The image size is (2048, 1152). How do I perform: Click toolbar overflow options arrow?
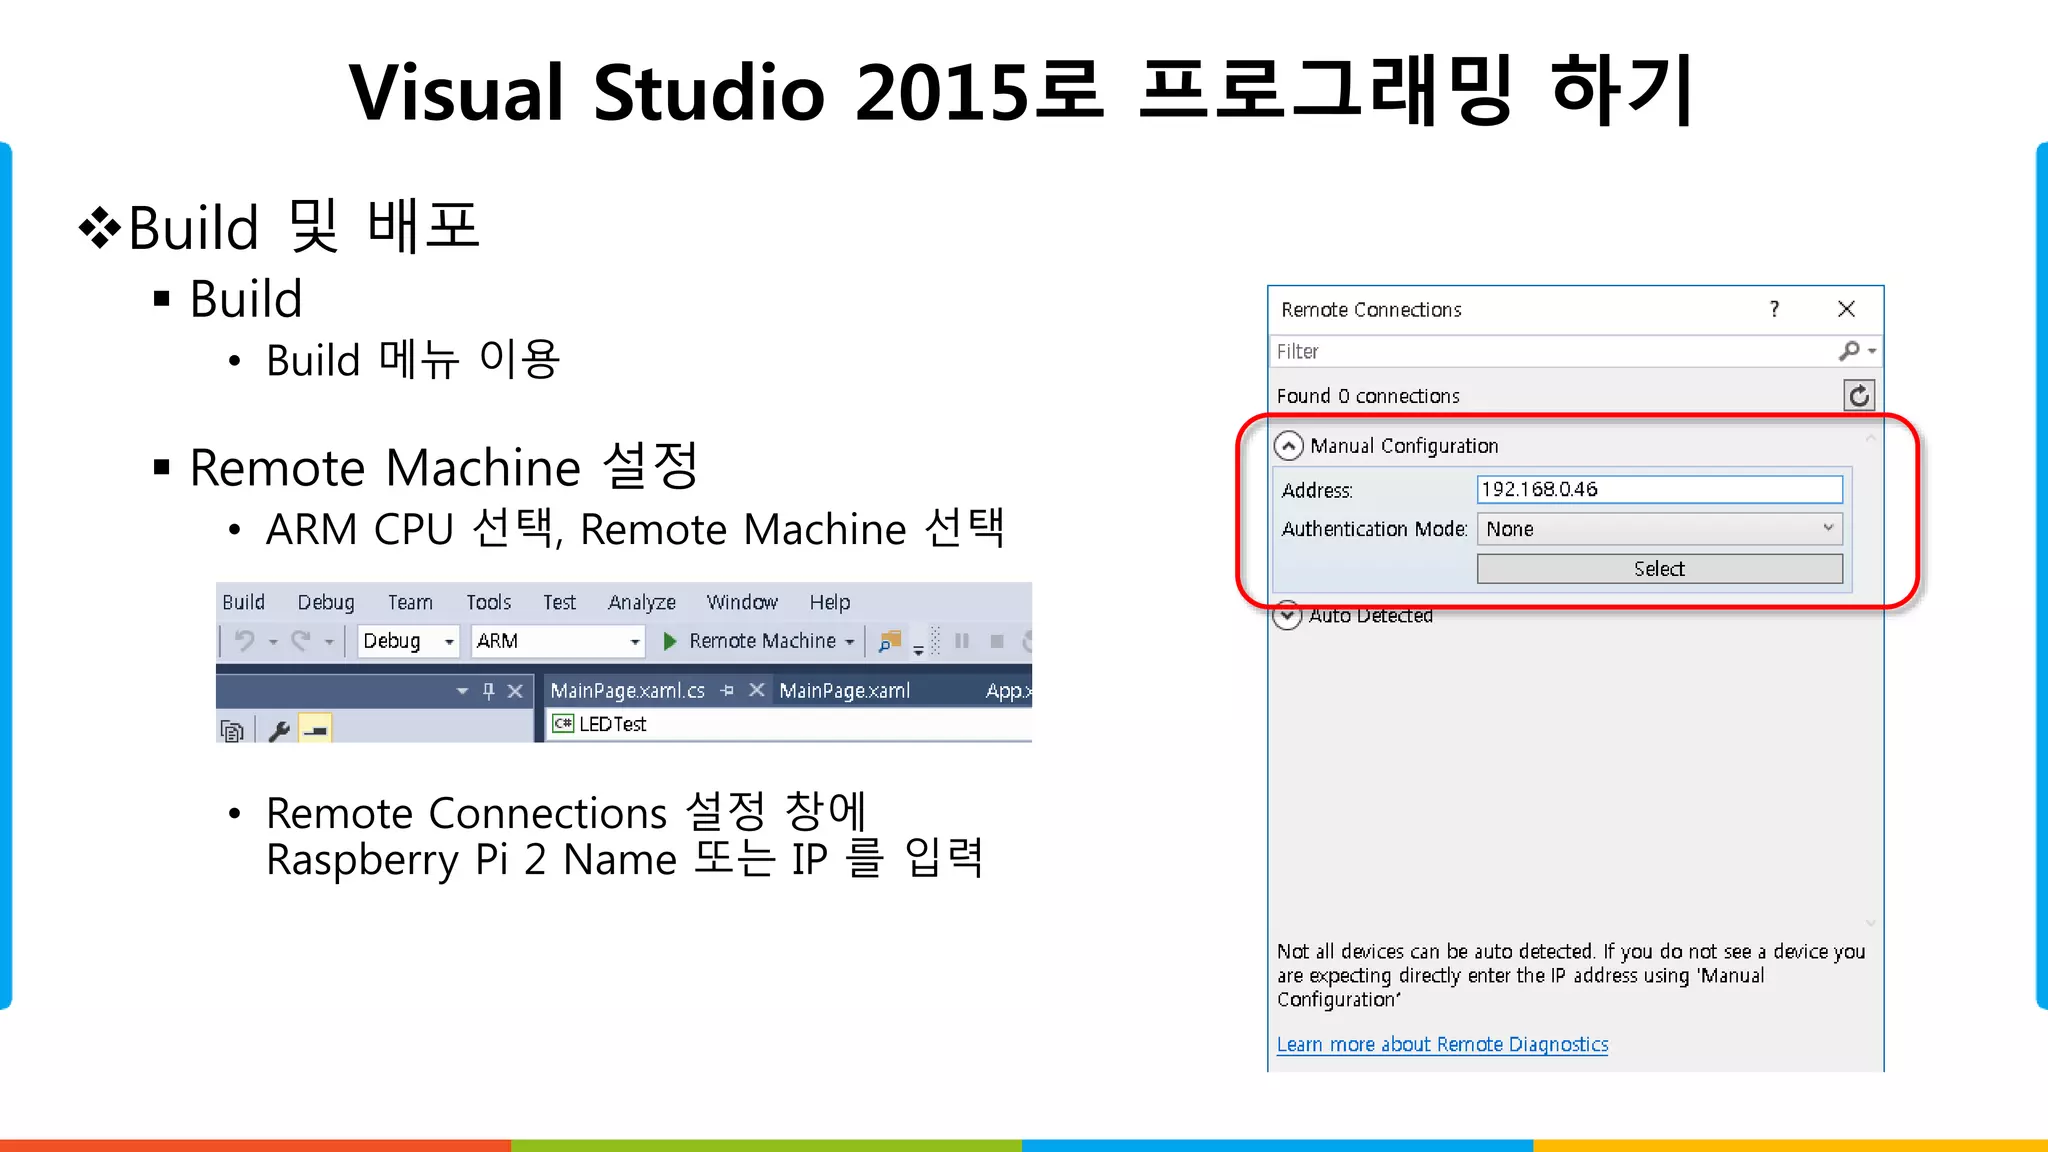click(x=918, y=649)
